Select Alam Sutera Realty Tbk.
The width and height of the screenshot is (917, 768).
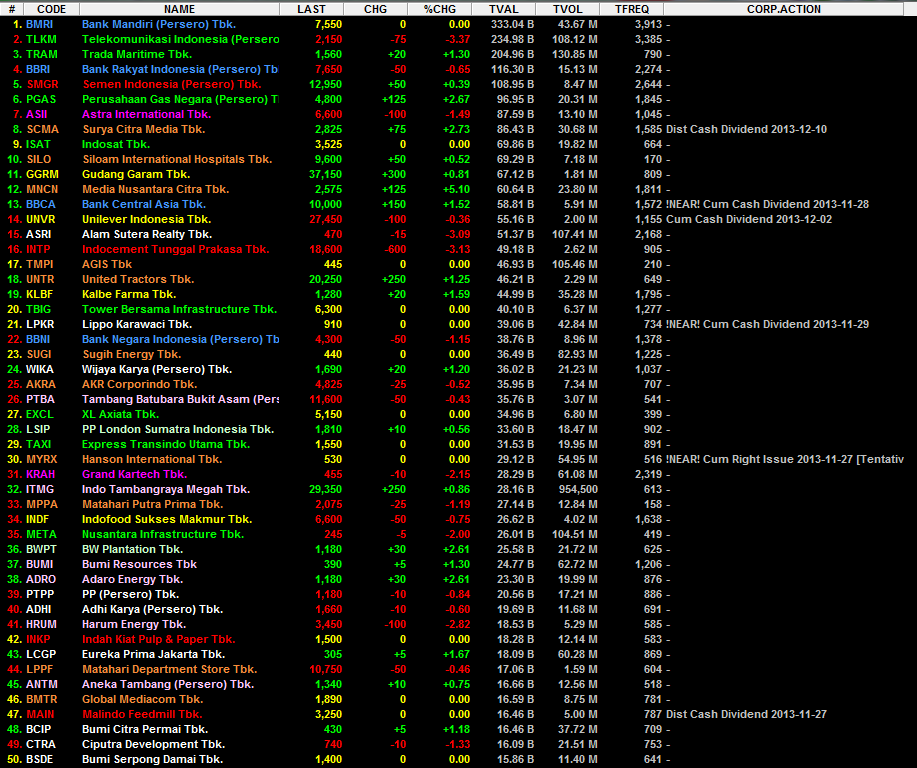[147, 234]
